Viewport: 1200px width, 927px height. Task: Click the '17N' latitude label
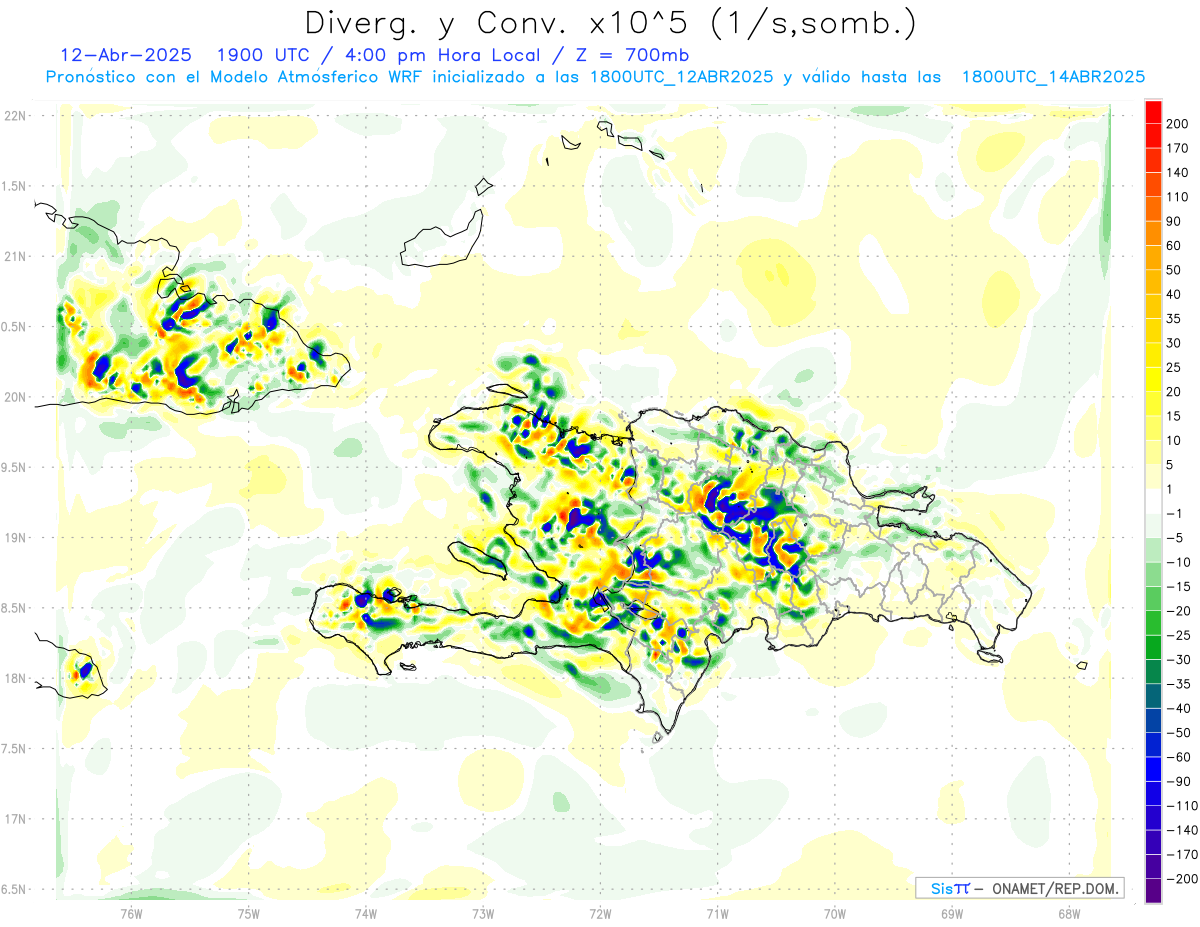point(16,820)
